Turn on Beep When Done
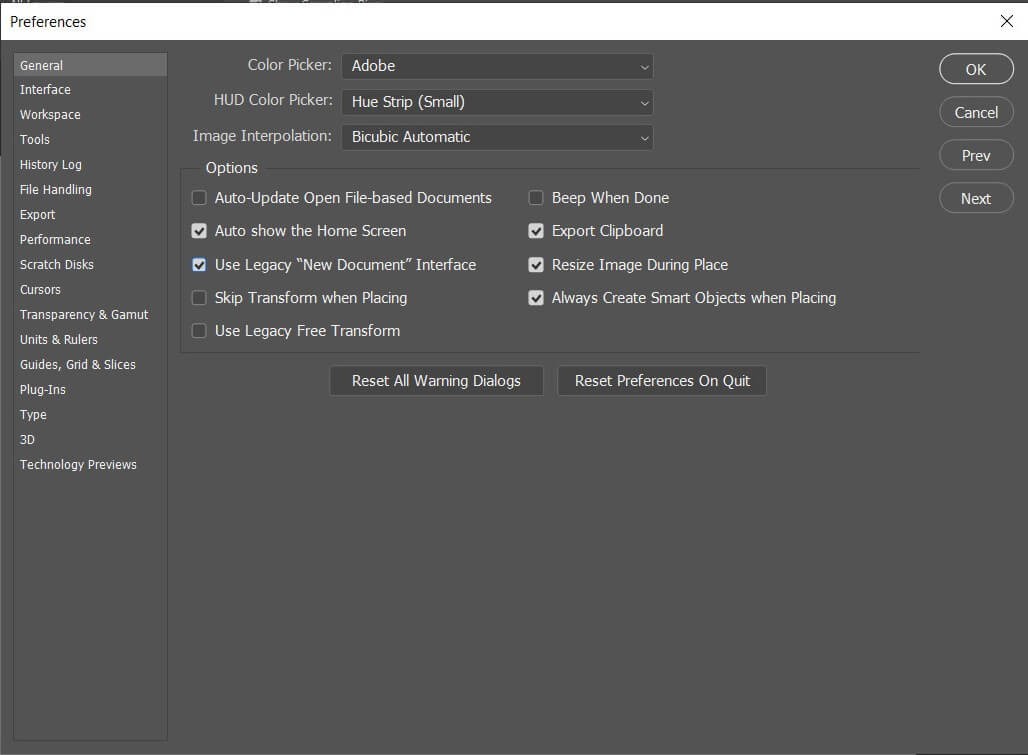This screenshot has width=1028, height=755. 536,198
